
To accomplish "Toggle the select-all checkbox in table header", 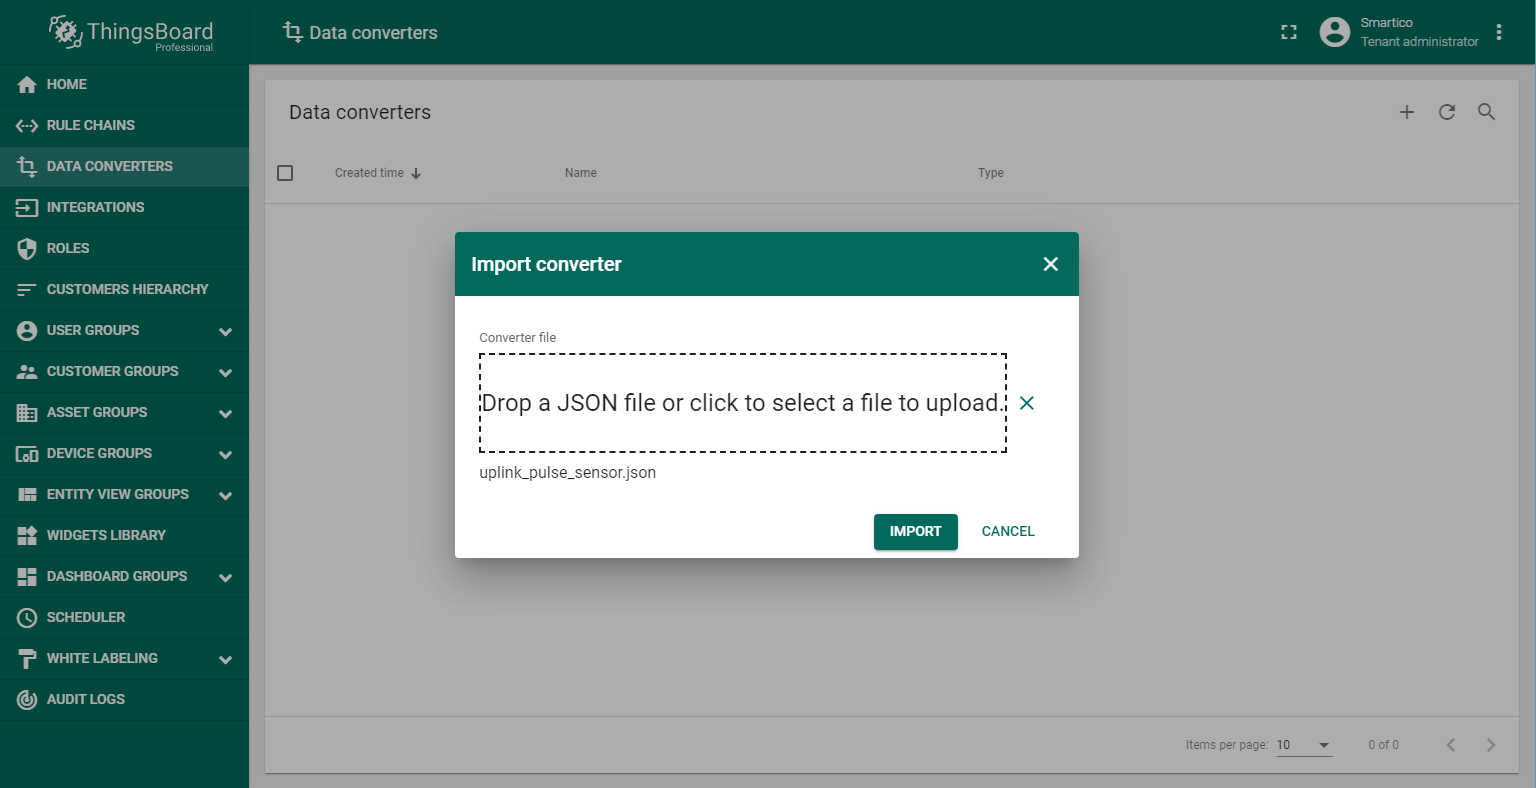I will click(x=285, y=173).
